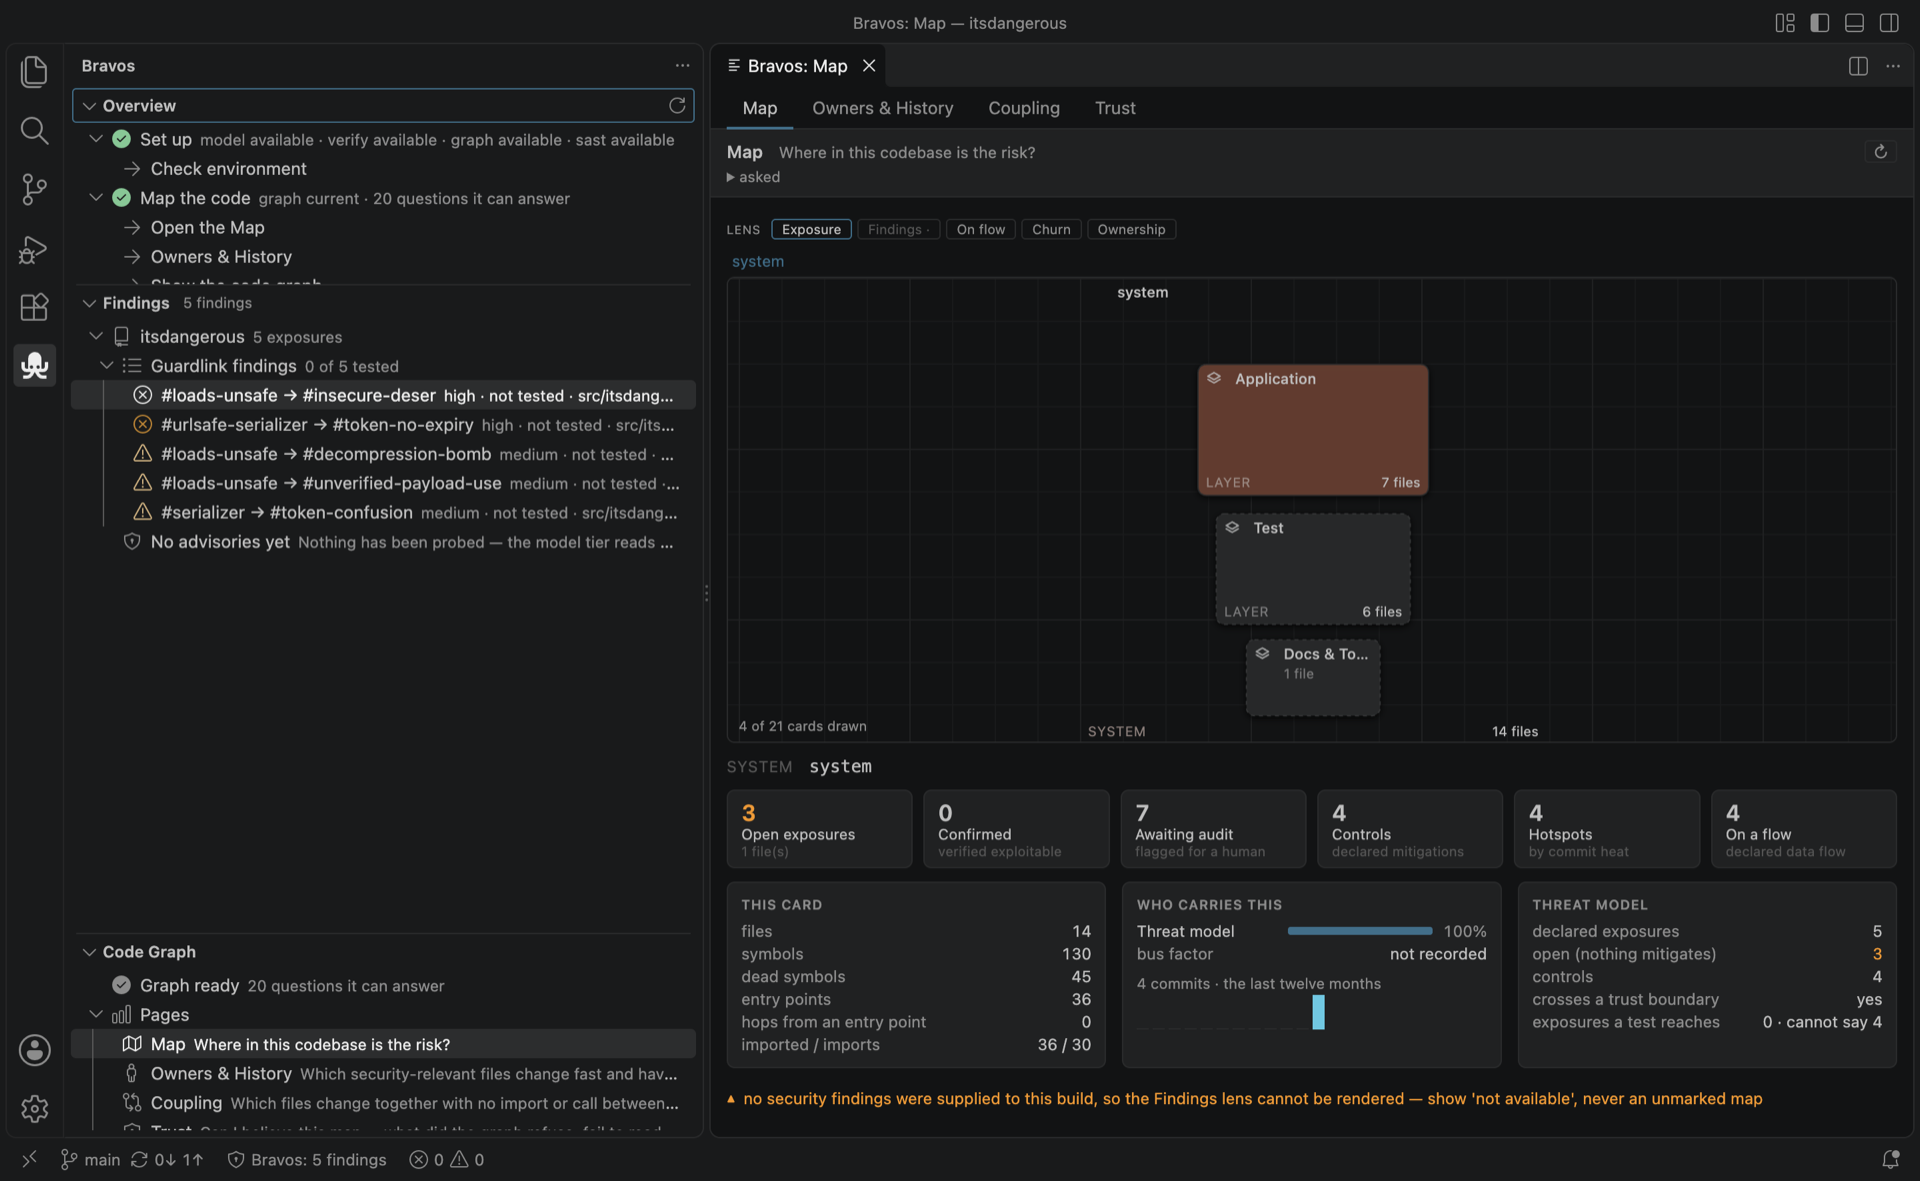Close the Bravos: Map tab
1920x1181 pixels.
pos(869,66)
